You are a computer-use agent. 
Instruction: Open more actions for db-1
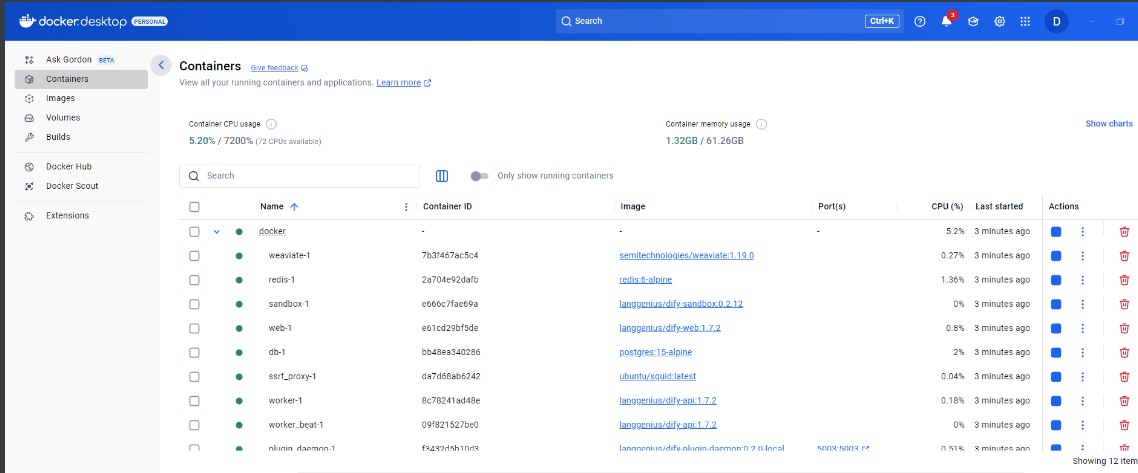coord(1082,353)
